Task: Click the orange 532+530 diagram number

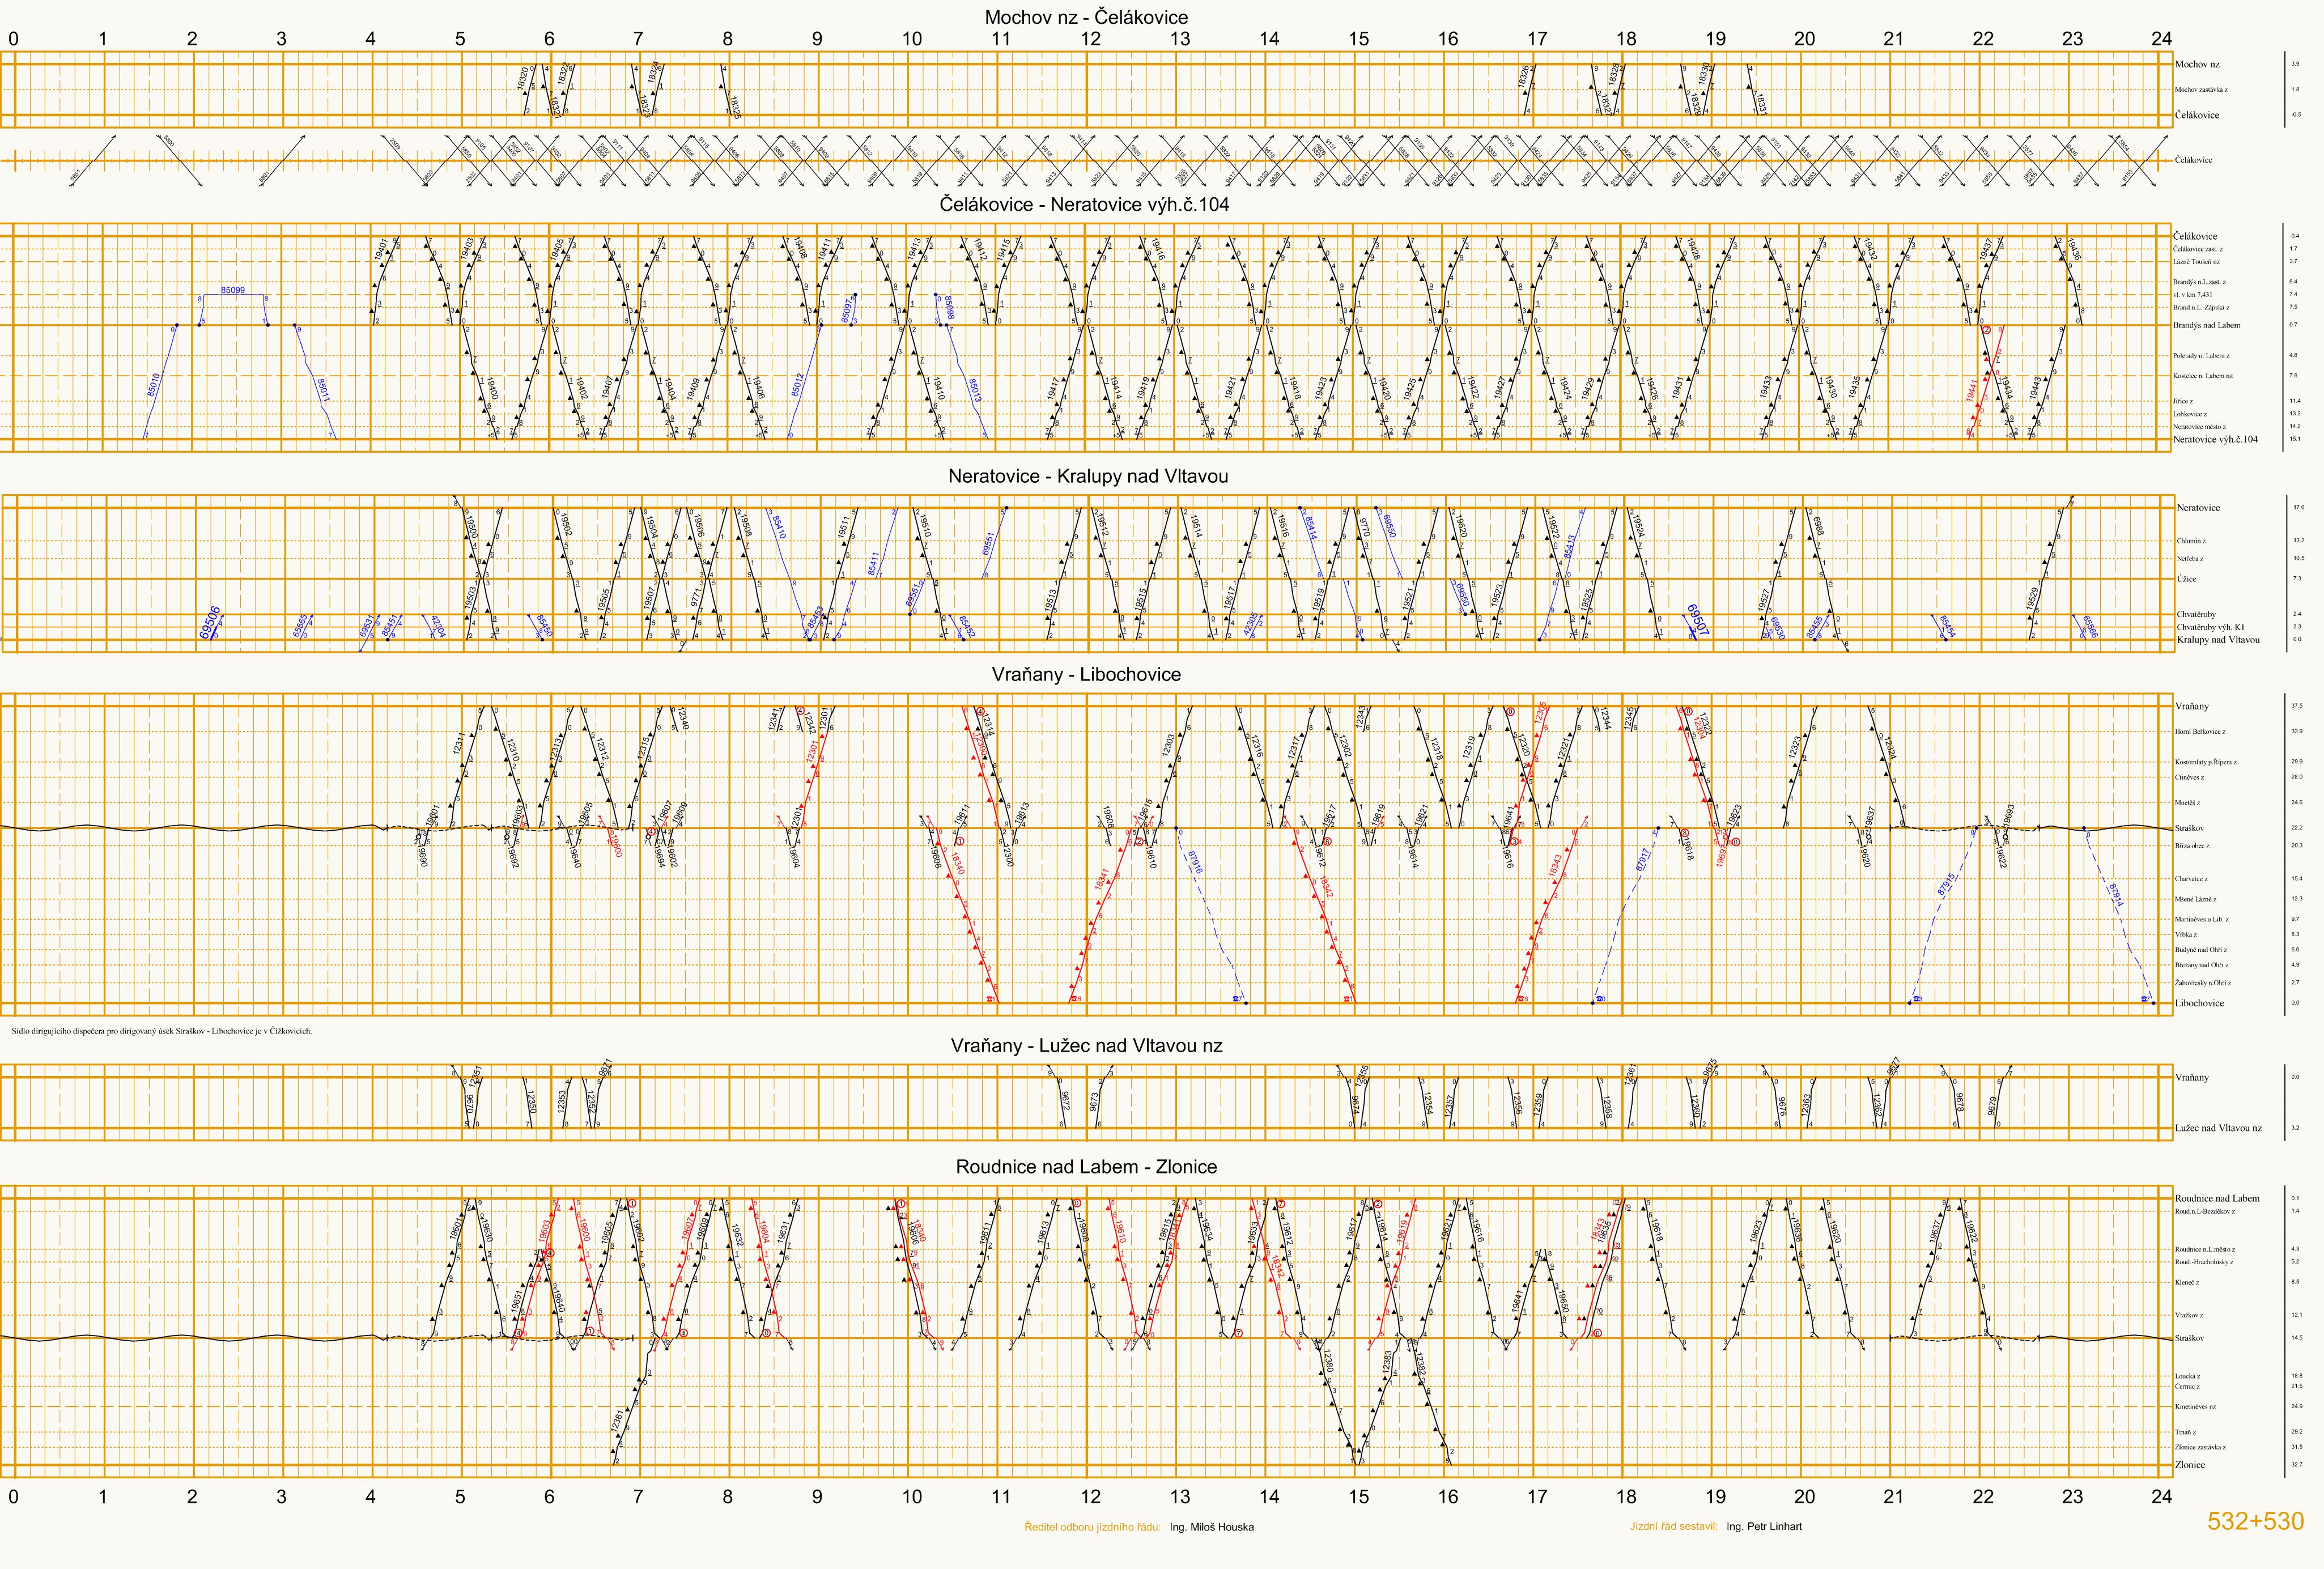Action: (2255, 1521)
